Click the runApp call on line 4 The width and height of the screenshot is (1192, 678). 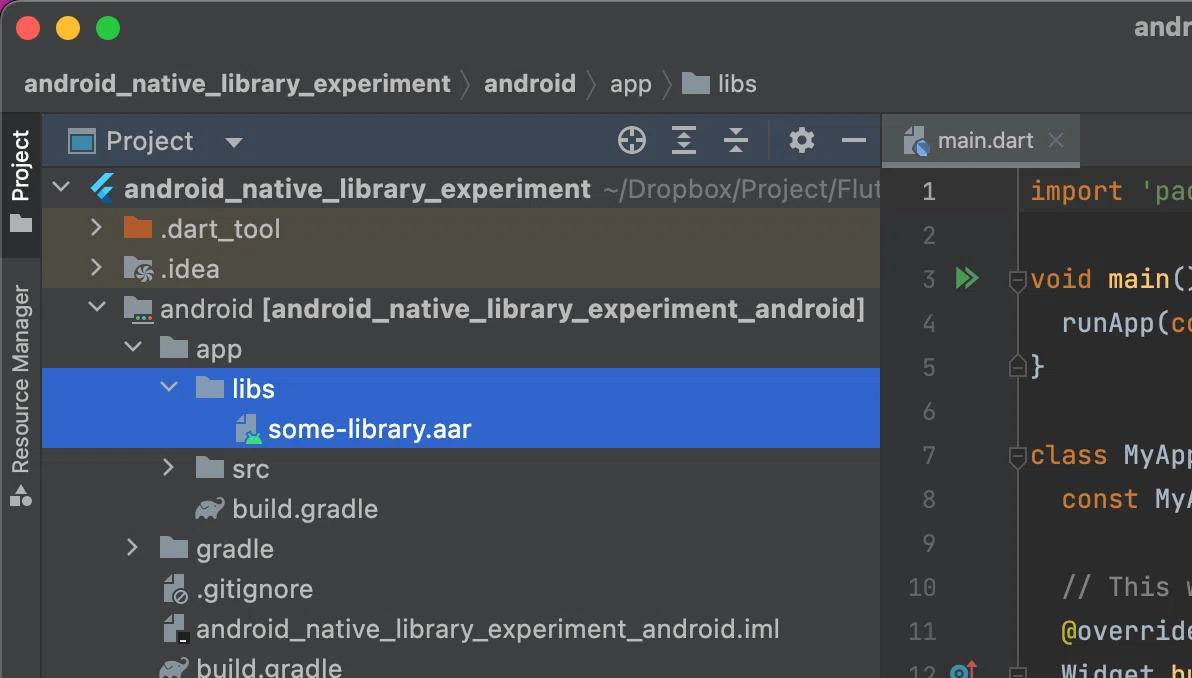[1127, 324]
